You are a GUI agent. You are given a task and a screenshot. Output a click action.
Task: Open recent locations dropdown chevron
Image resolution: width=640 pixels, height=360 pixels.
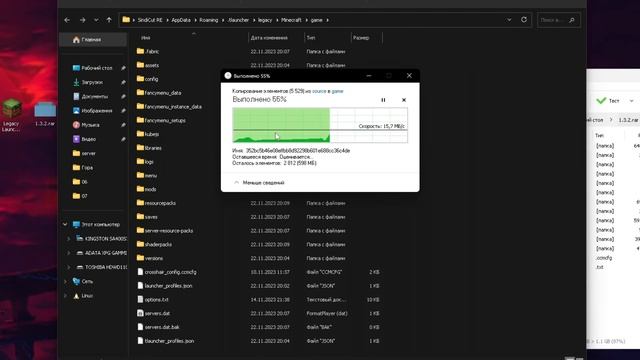click(x=96, y=20)
